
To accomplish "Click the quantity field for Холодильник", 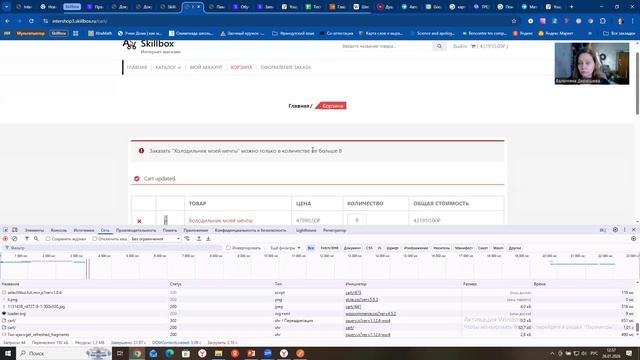I will pyautogui.click(x=357, y=220).
